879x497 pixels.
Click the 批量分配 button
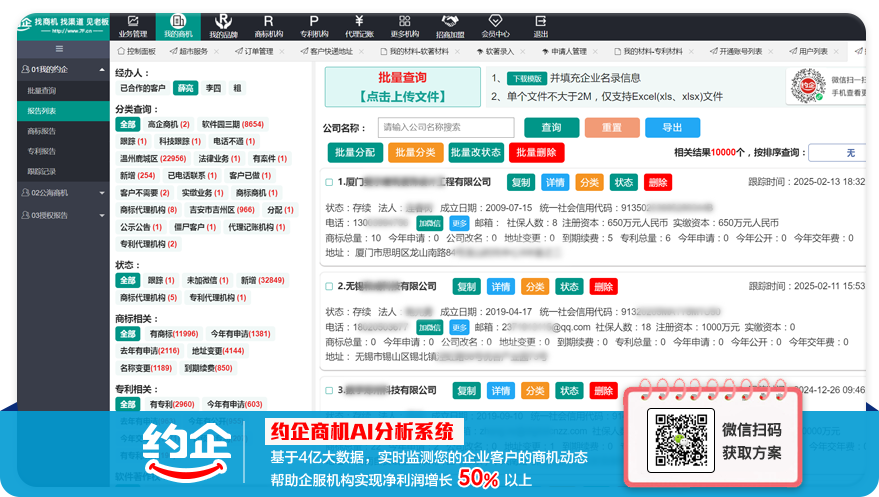point(355,152)
